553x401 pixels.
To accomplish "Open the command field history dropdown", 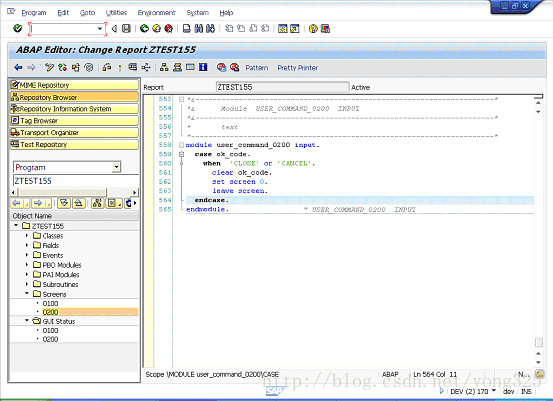I will [100, 29].
